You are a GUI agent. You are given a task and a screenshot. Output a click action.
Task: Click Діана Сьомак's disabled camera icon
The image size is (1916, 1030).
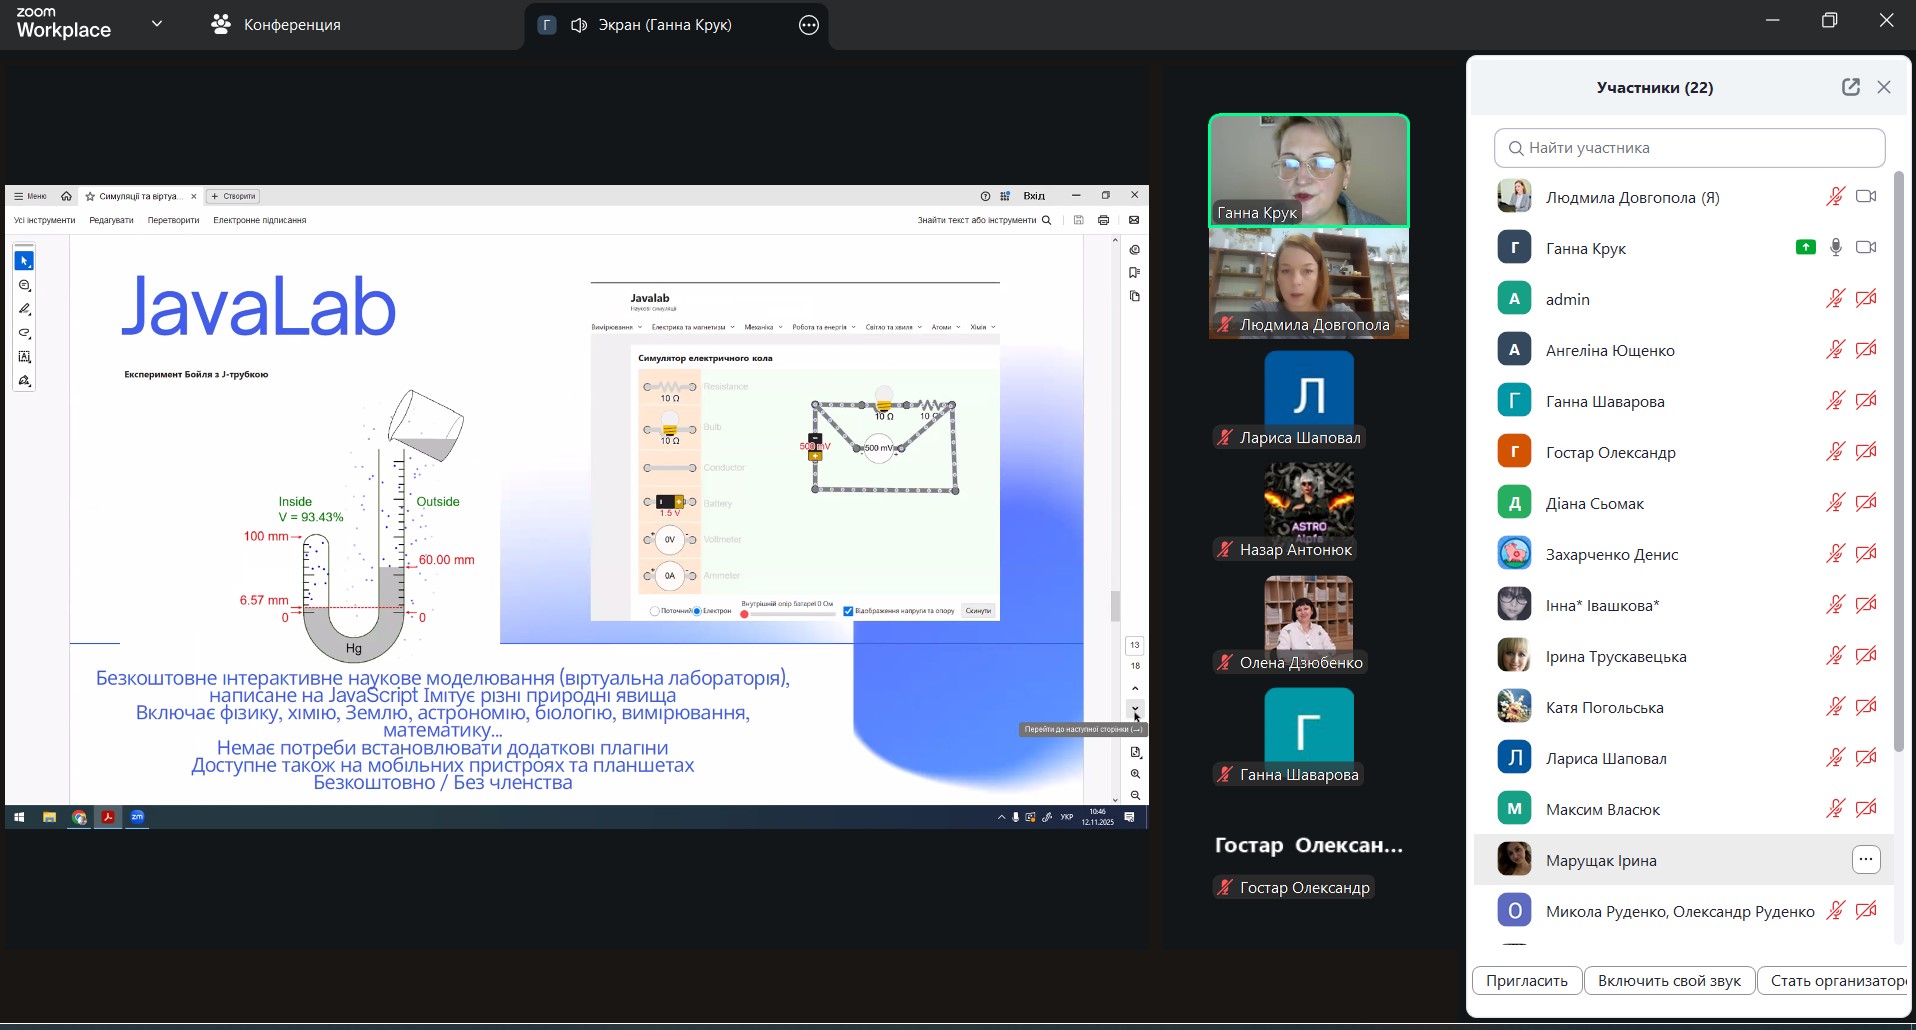coord(1866,503)
